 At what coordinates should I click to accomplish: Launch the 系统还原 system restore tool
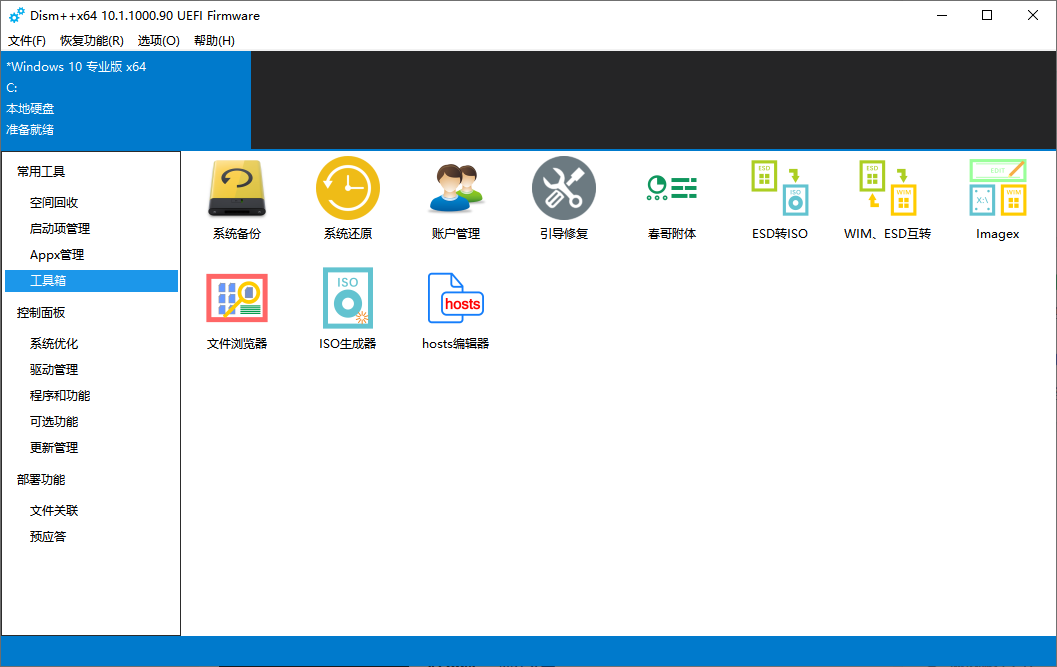[348, 200]
